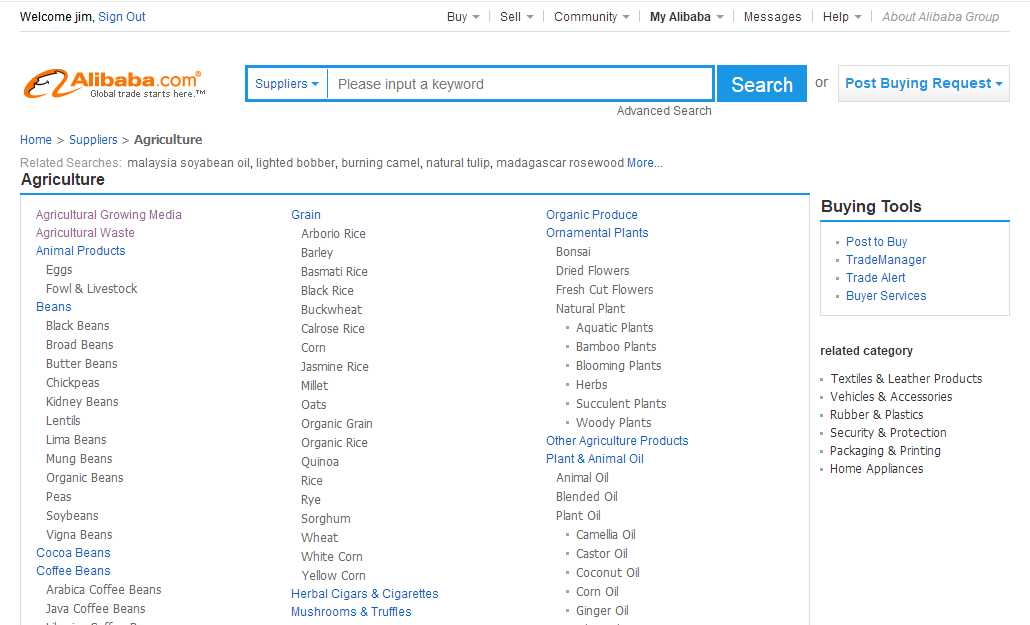This screenshot has height=625, width=1030.
Task: Expand the Sell menu
Action: [516, 17]
